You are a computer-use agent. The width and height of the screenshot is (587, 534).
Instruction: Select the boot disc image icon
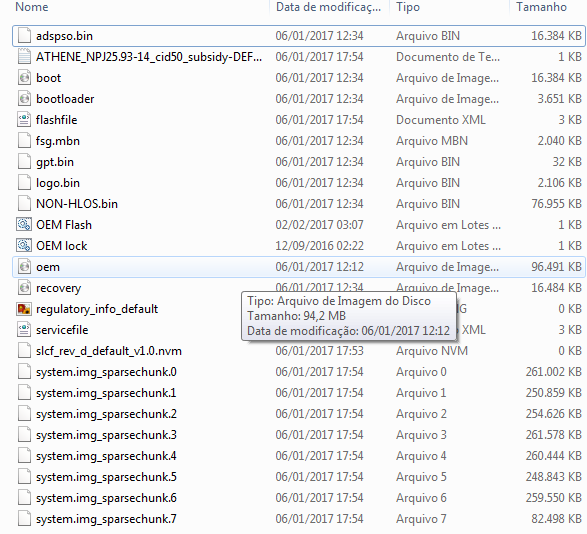pos(24,78)
